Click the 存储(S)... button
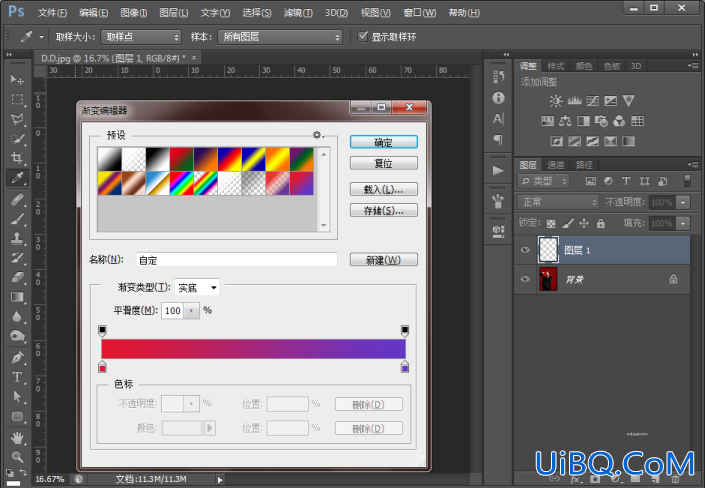This screenshot has height=488, width=705. (x=384, y=210)
